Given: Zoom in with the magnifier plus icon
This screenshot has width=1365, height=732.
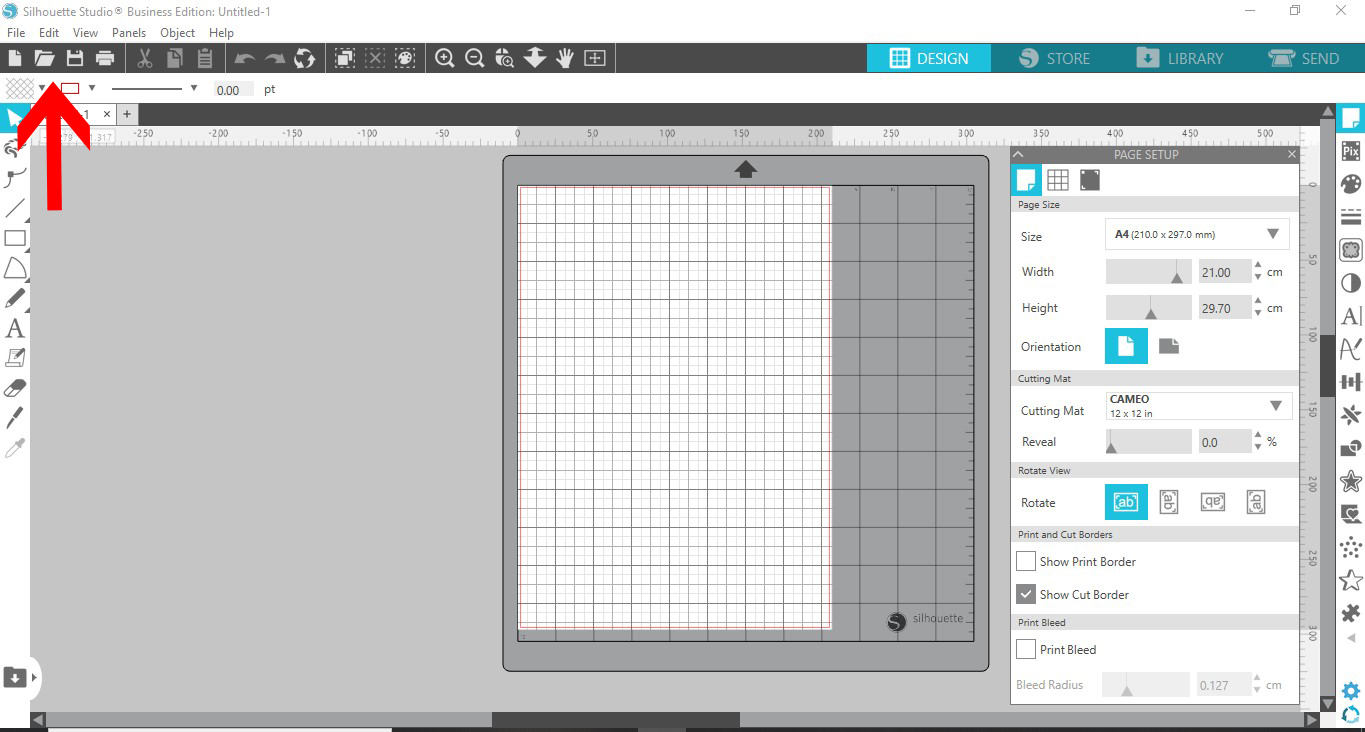Looking at the screenshot, I should [x=445, y=58].
